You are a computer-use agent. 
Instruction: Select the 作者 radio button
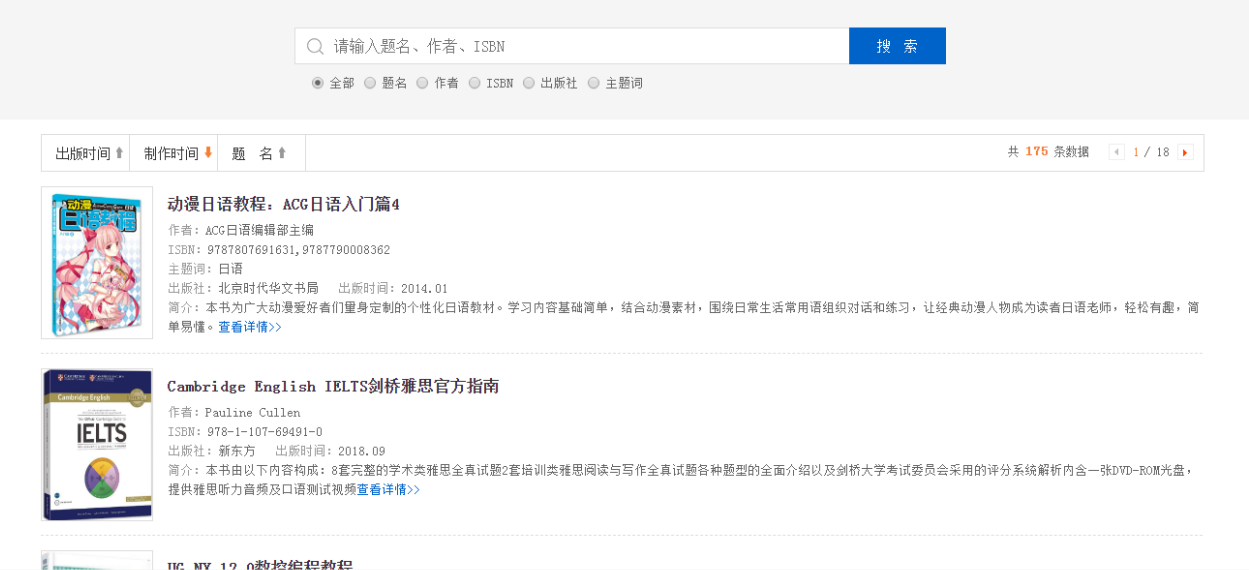pyautogui.click(x=422, y=83)
